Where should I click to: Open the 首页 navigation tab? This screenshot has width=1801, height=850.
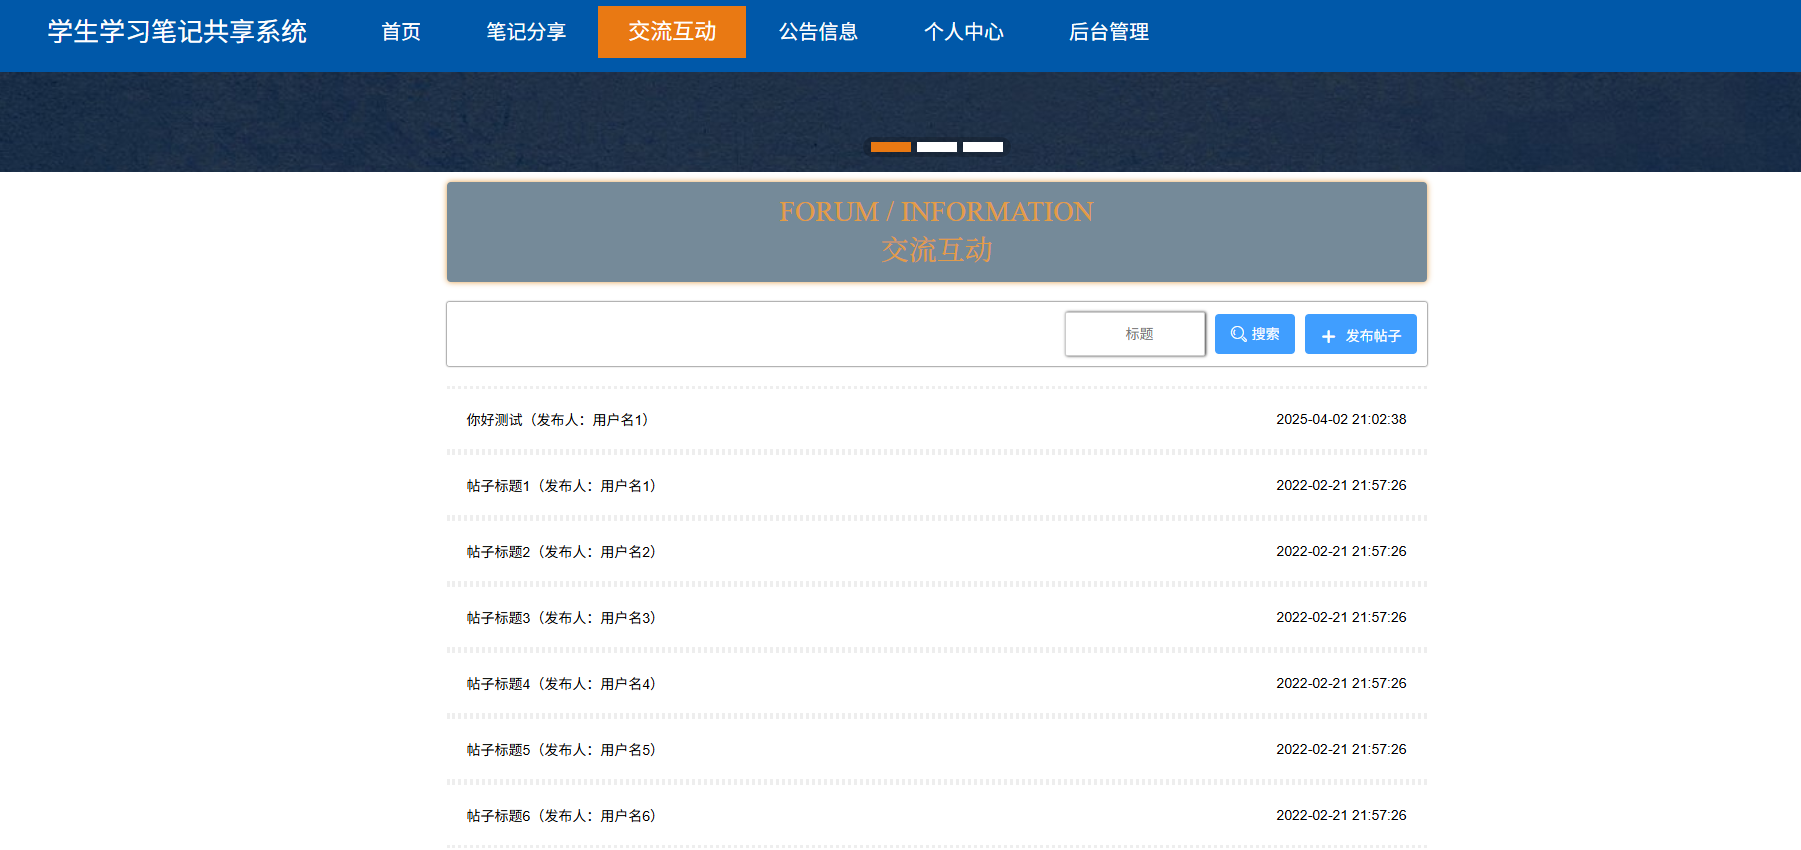[401, 32]
